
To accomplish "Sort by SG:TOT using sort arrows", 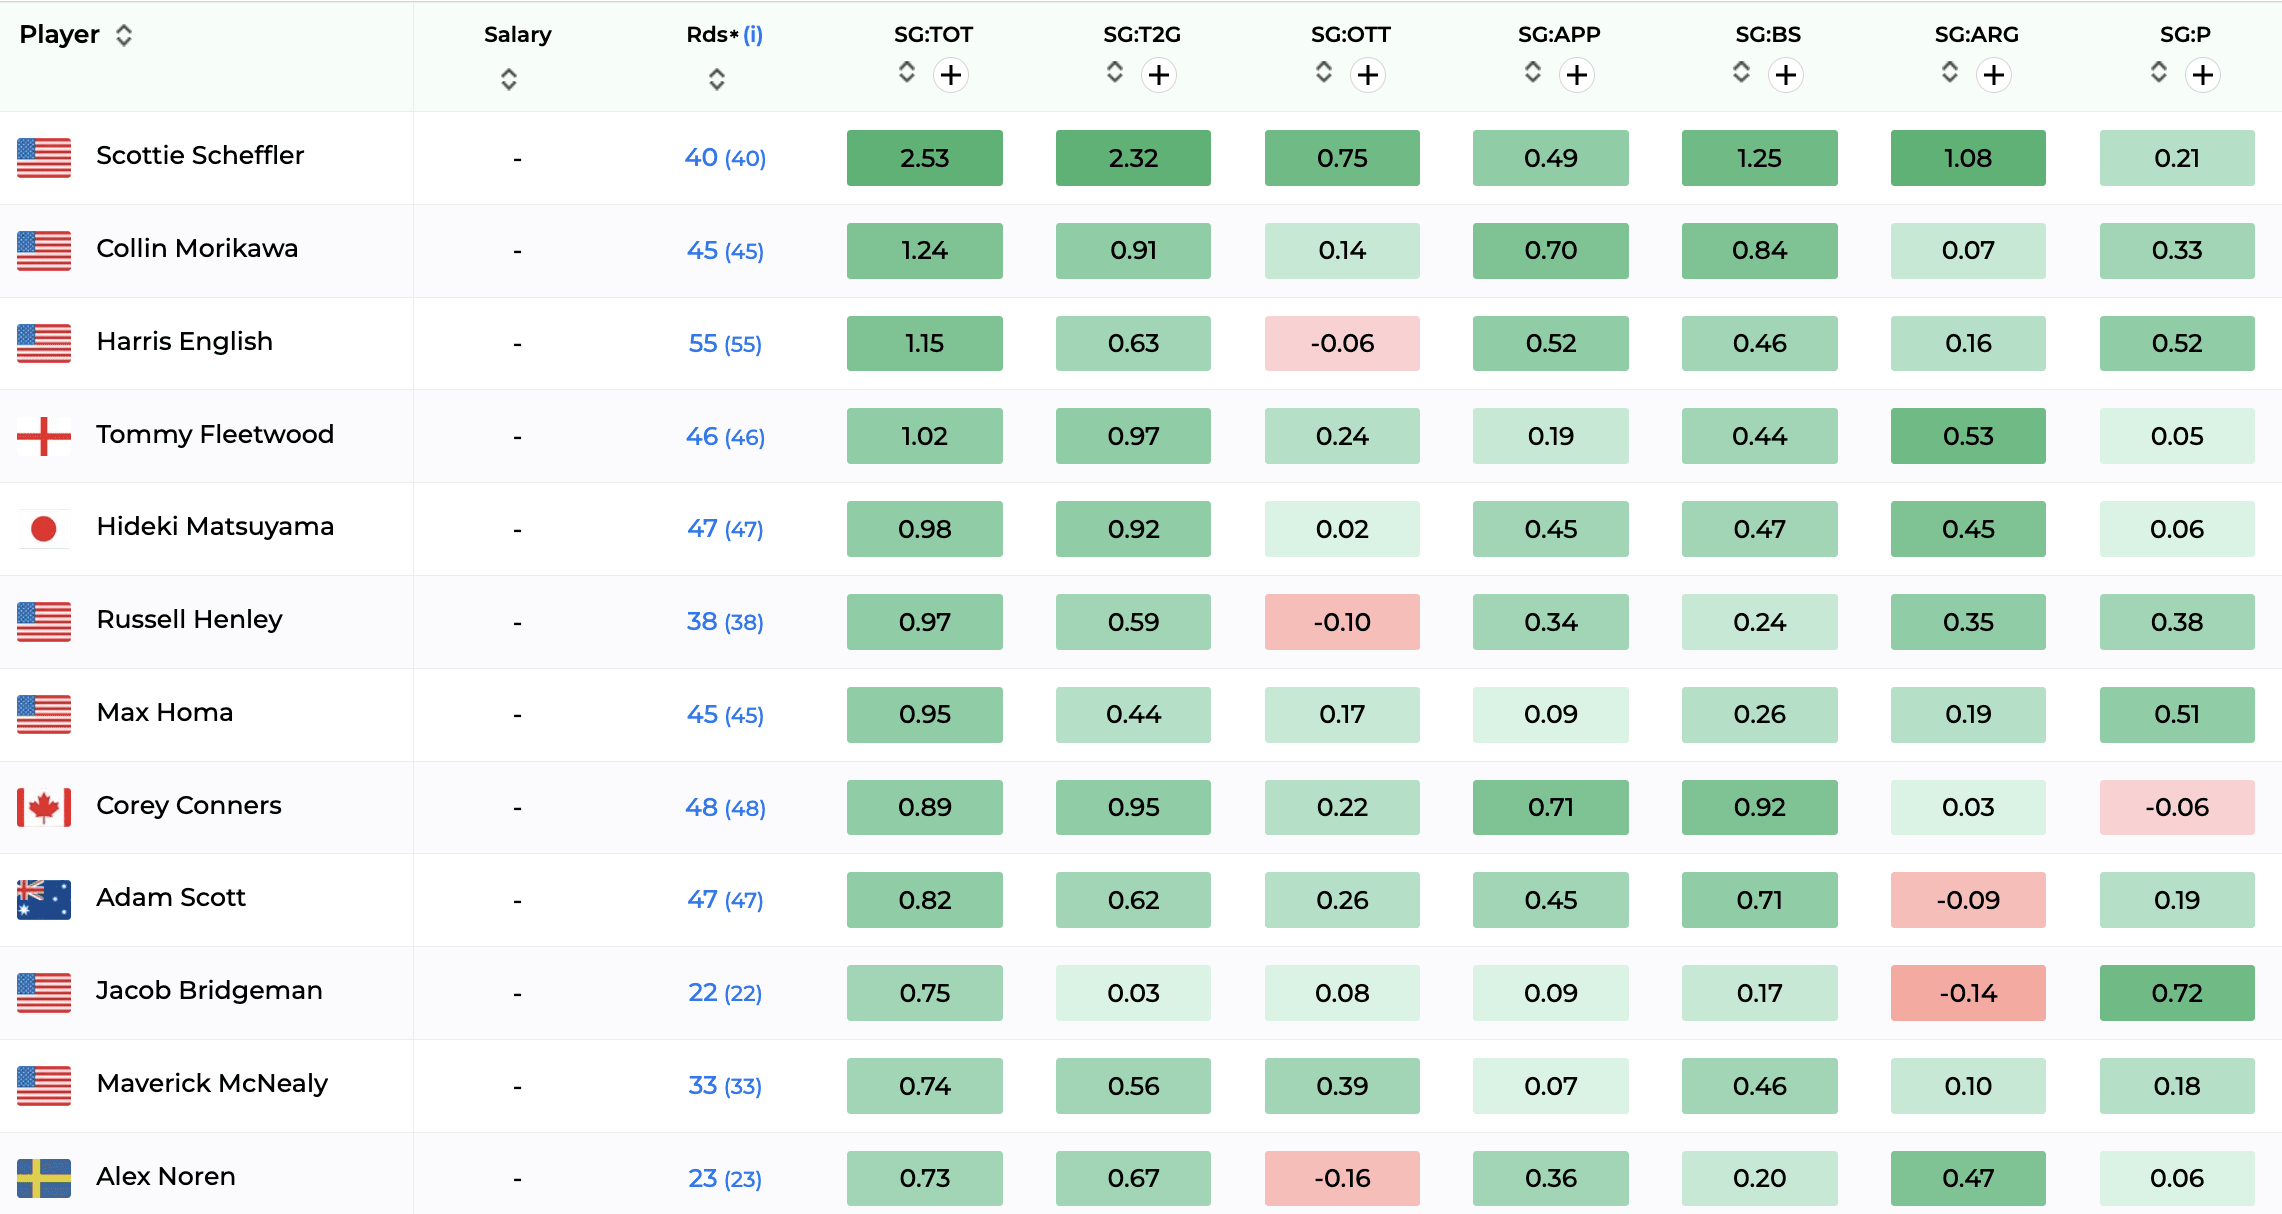I will pos(907,72).
